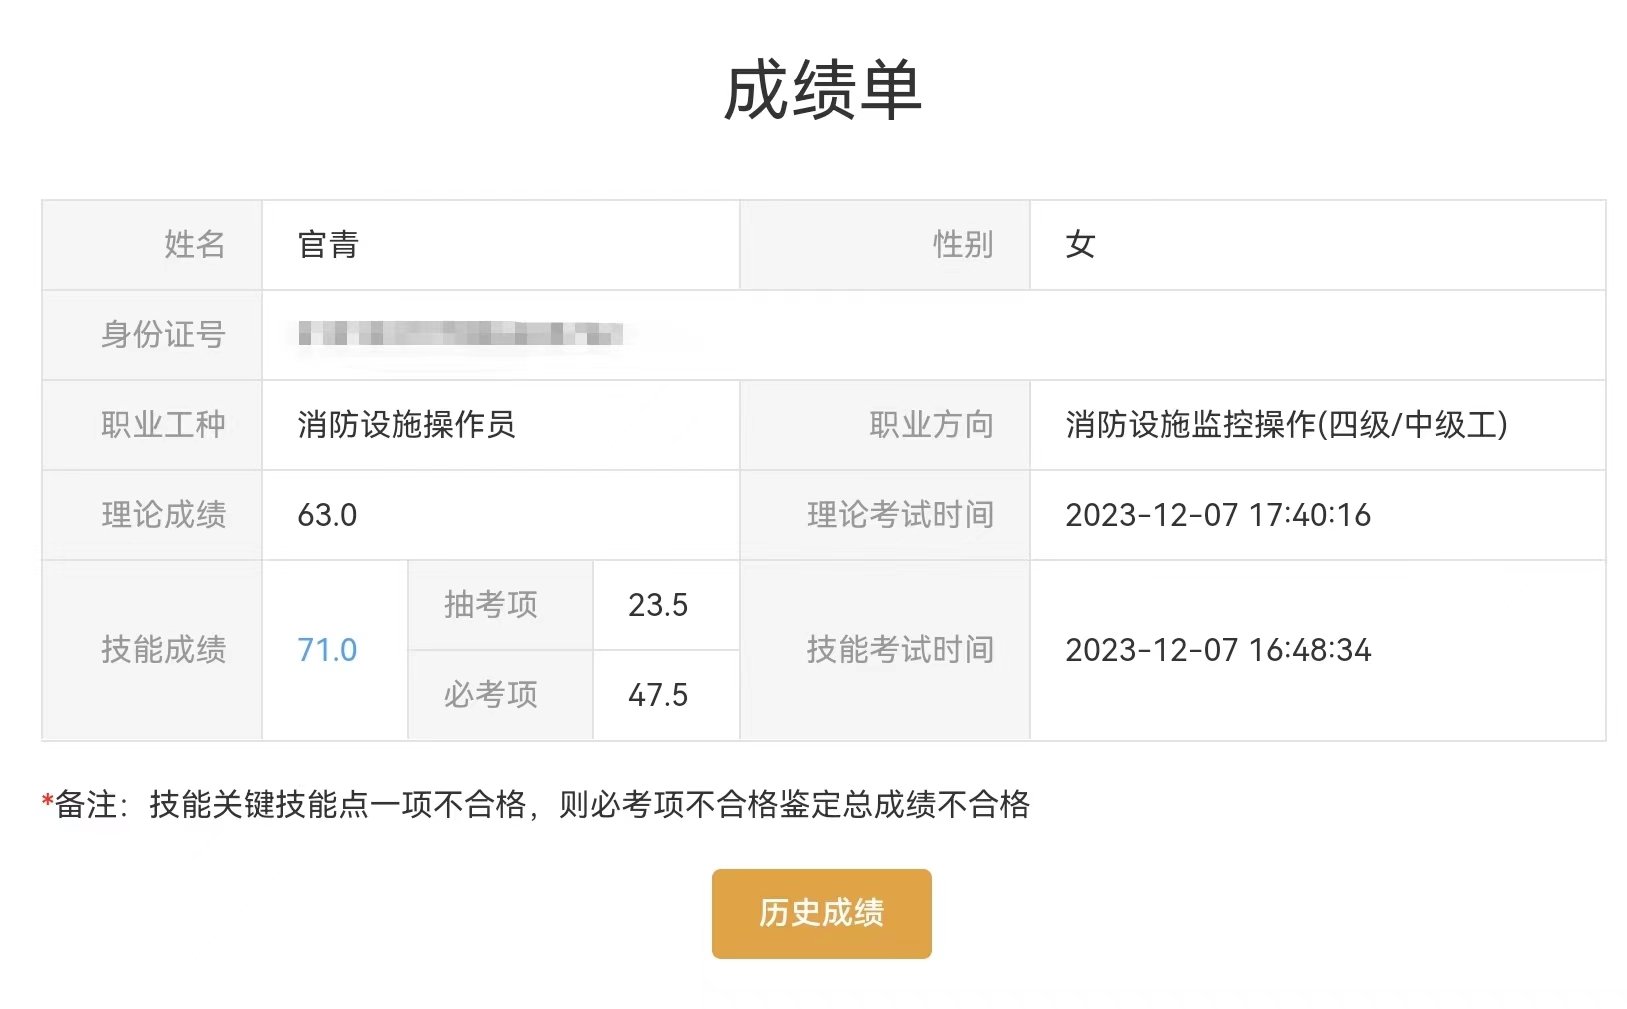Open the 历史成绩 history button
1627x1009 pixels.
pyautogui.click(x=821, y=913)
